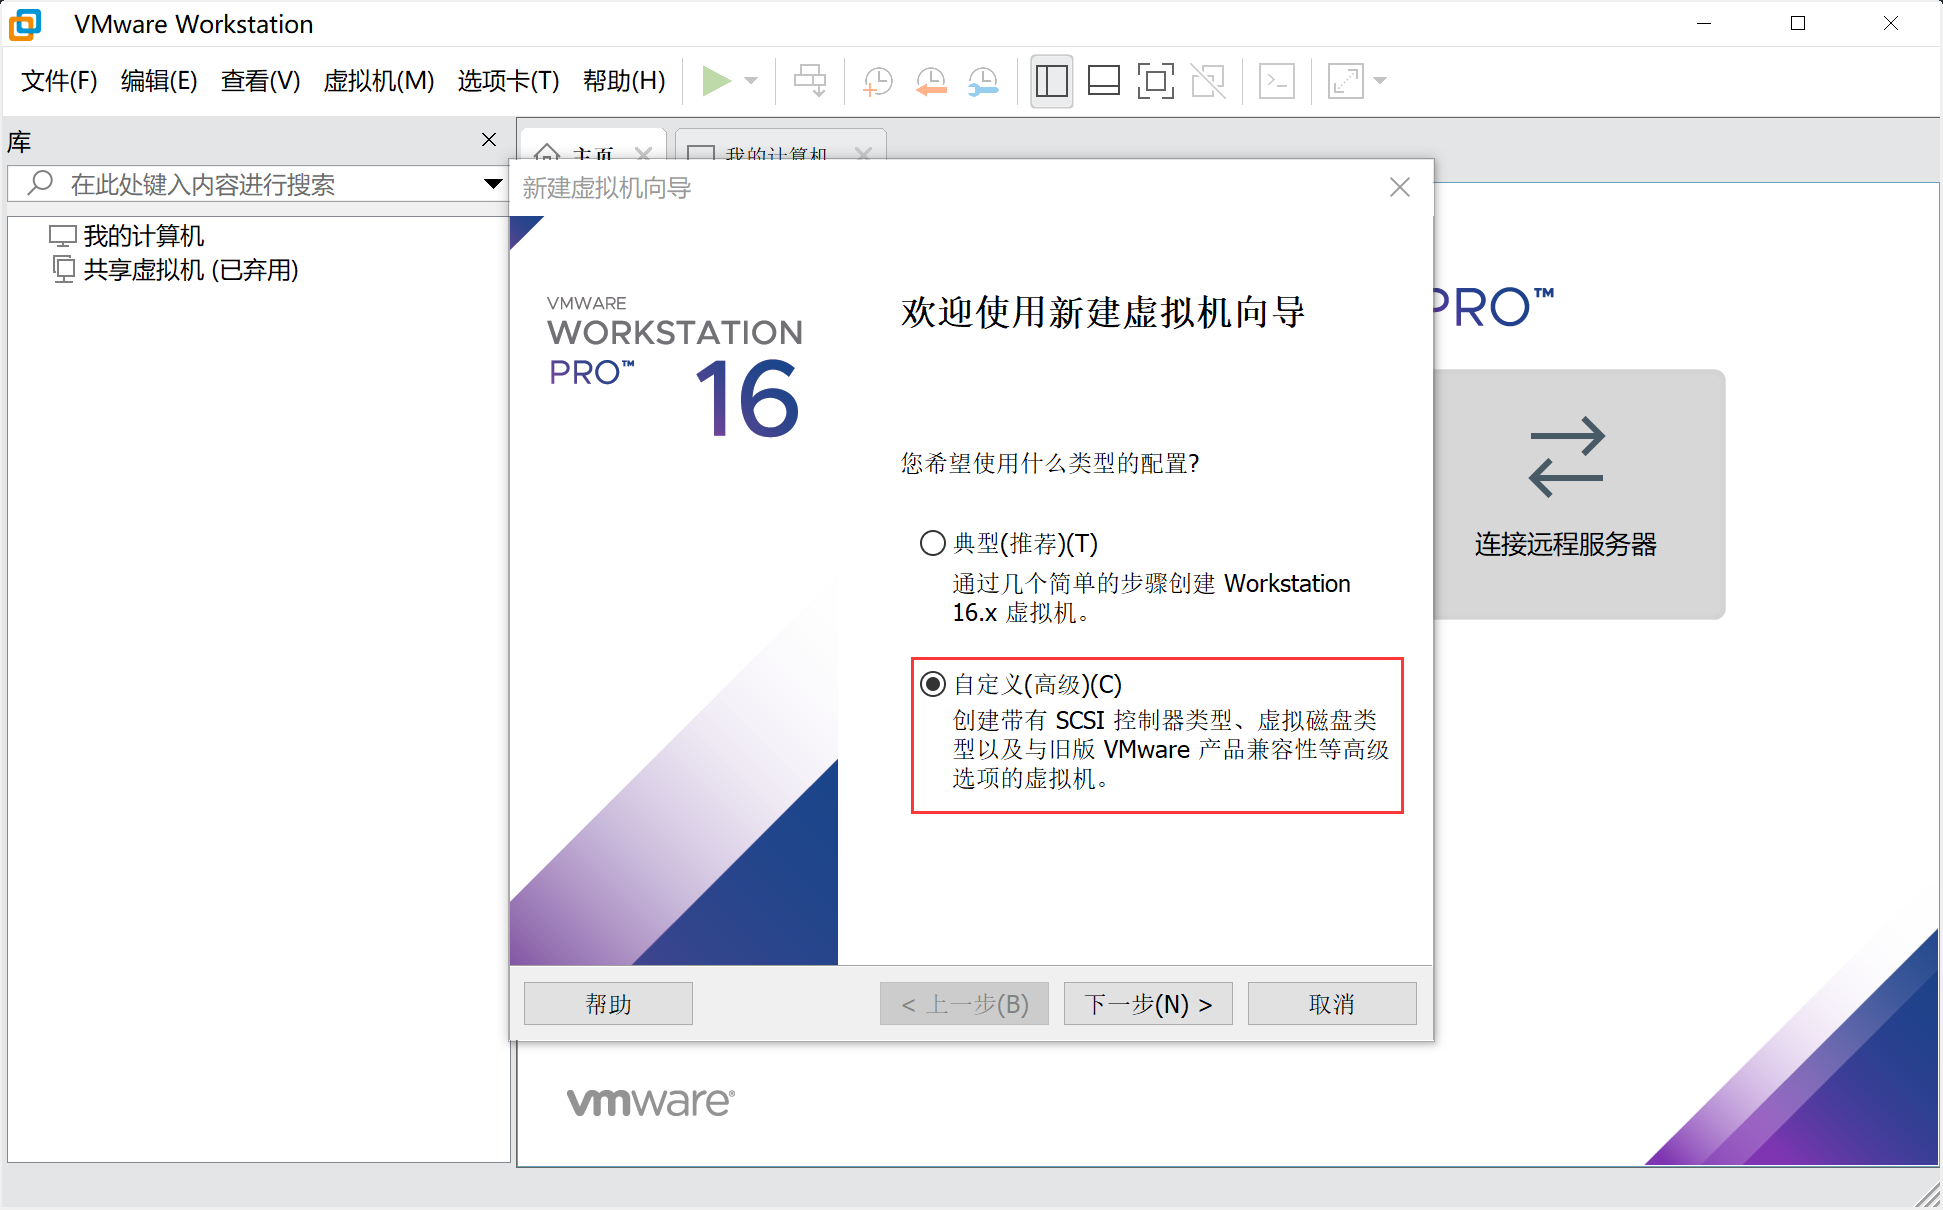Click the green Power On play icon
Screen dimensions: 1943x1210
(715, 81)
